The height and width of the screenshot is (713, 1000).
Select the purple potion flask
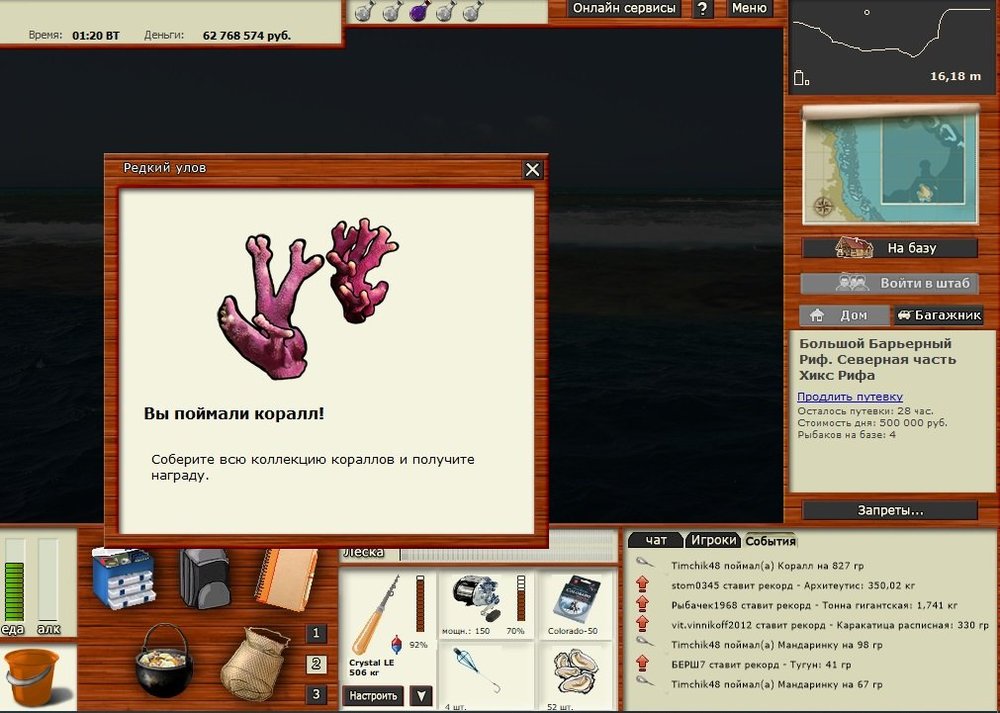tap(420, 11)
